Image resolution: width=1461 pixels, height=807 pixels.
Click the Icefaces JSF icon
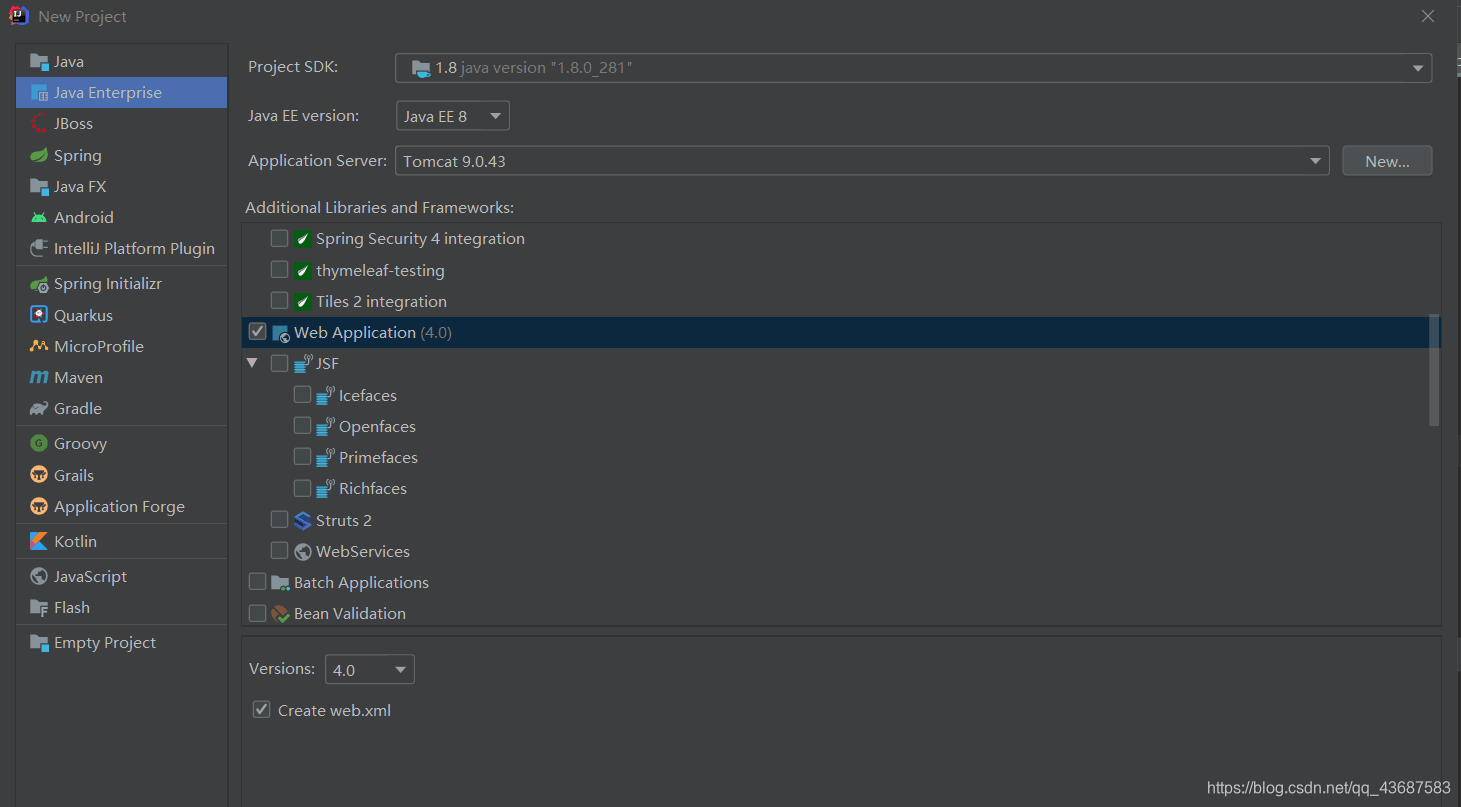[325, 395]
